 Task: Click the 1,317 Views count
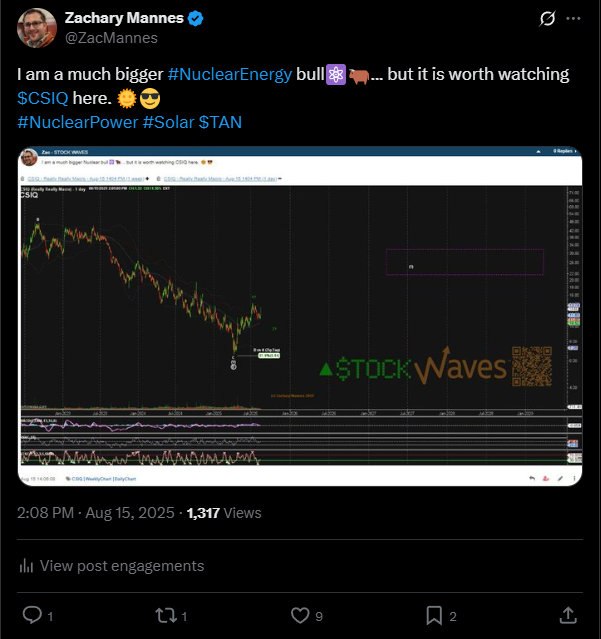[x=224, y=513]
